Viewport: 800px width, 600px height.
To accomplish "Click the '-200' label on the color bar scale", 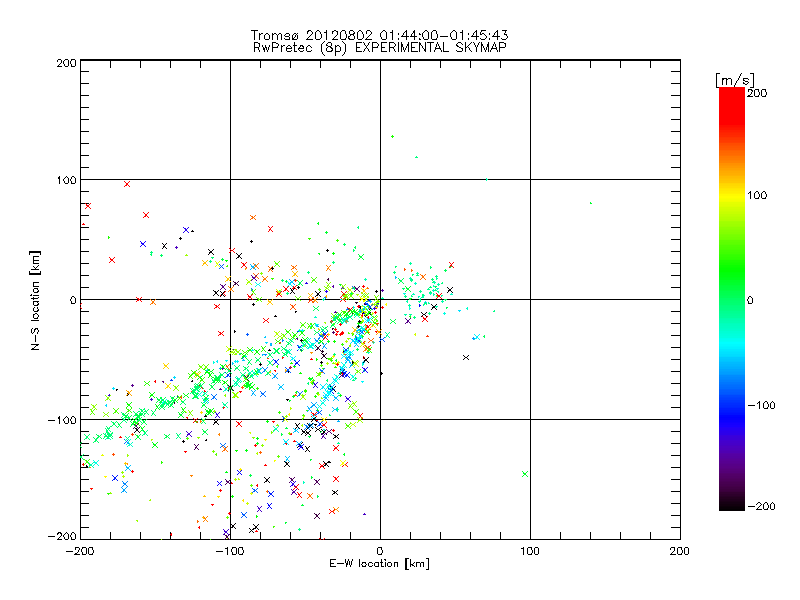I will [761, 506].
